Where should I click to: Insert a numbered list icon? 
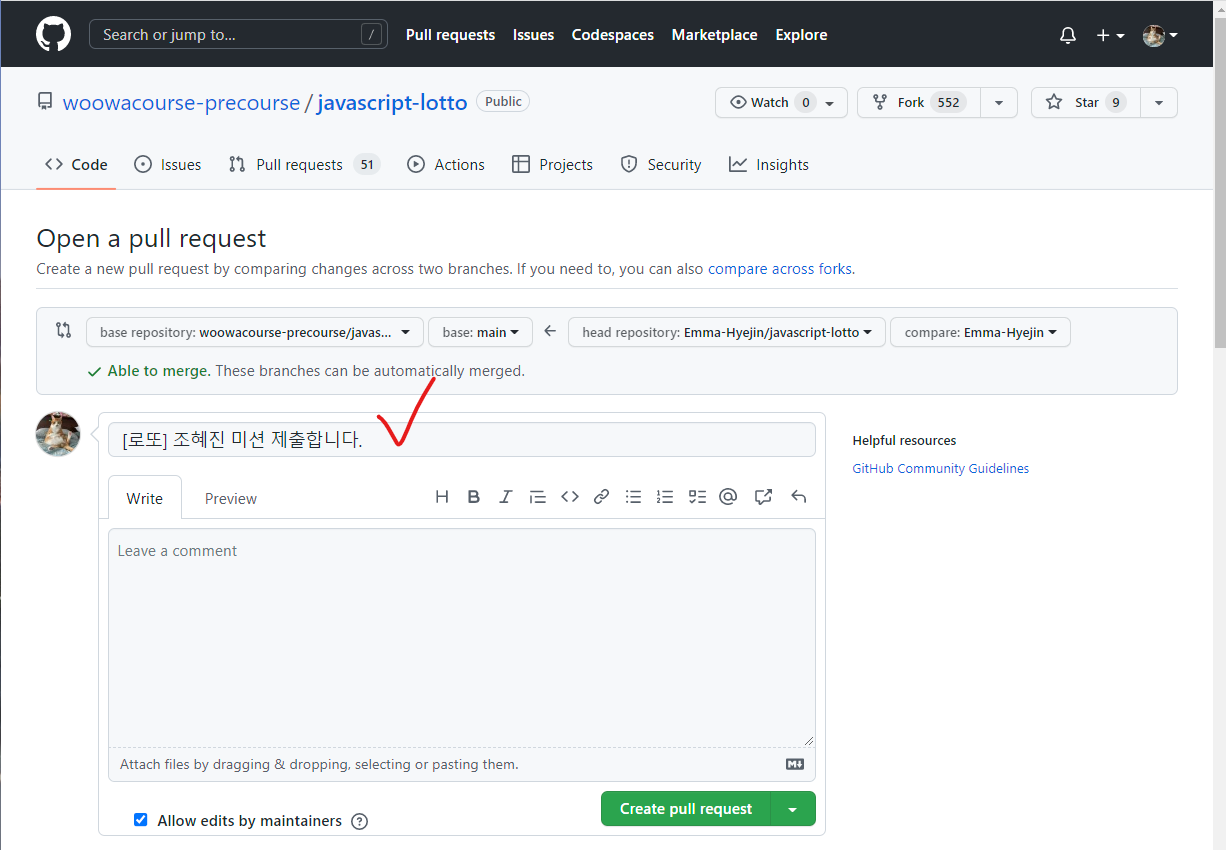pos(665,496)
